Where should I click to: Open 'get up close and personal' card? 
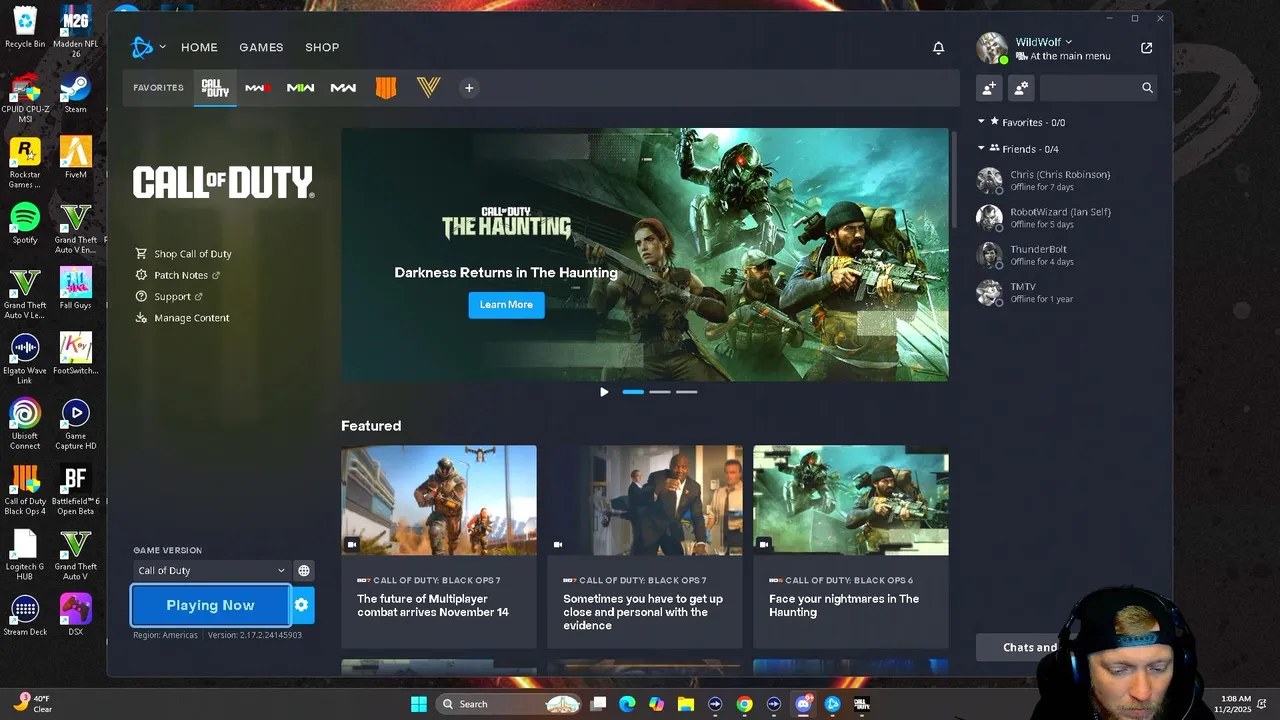[x=645, y=547]
